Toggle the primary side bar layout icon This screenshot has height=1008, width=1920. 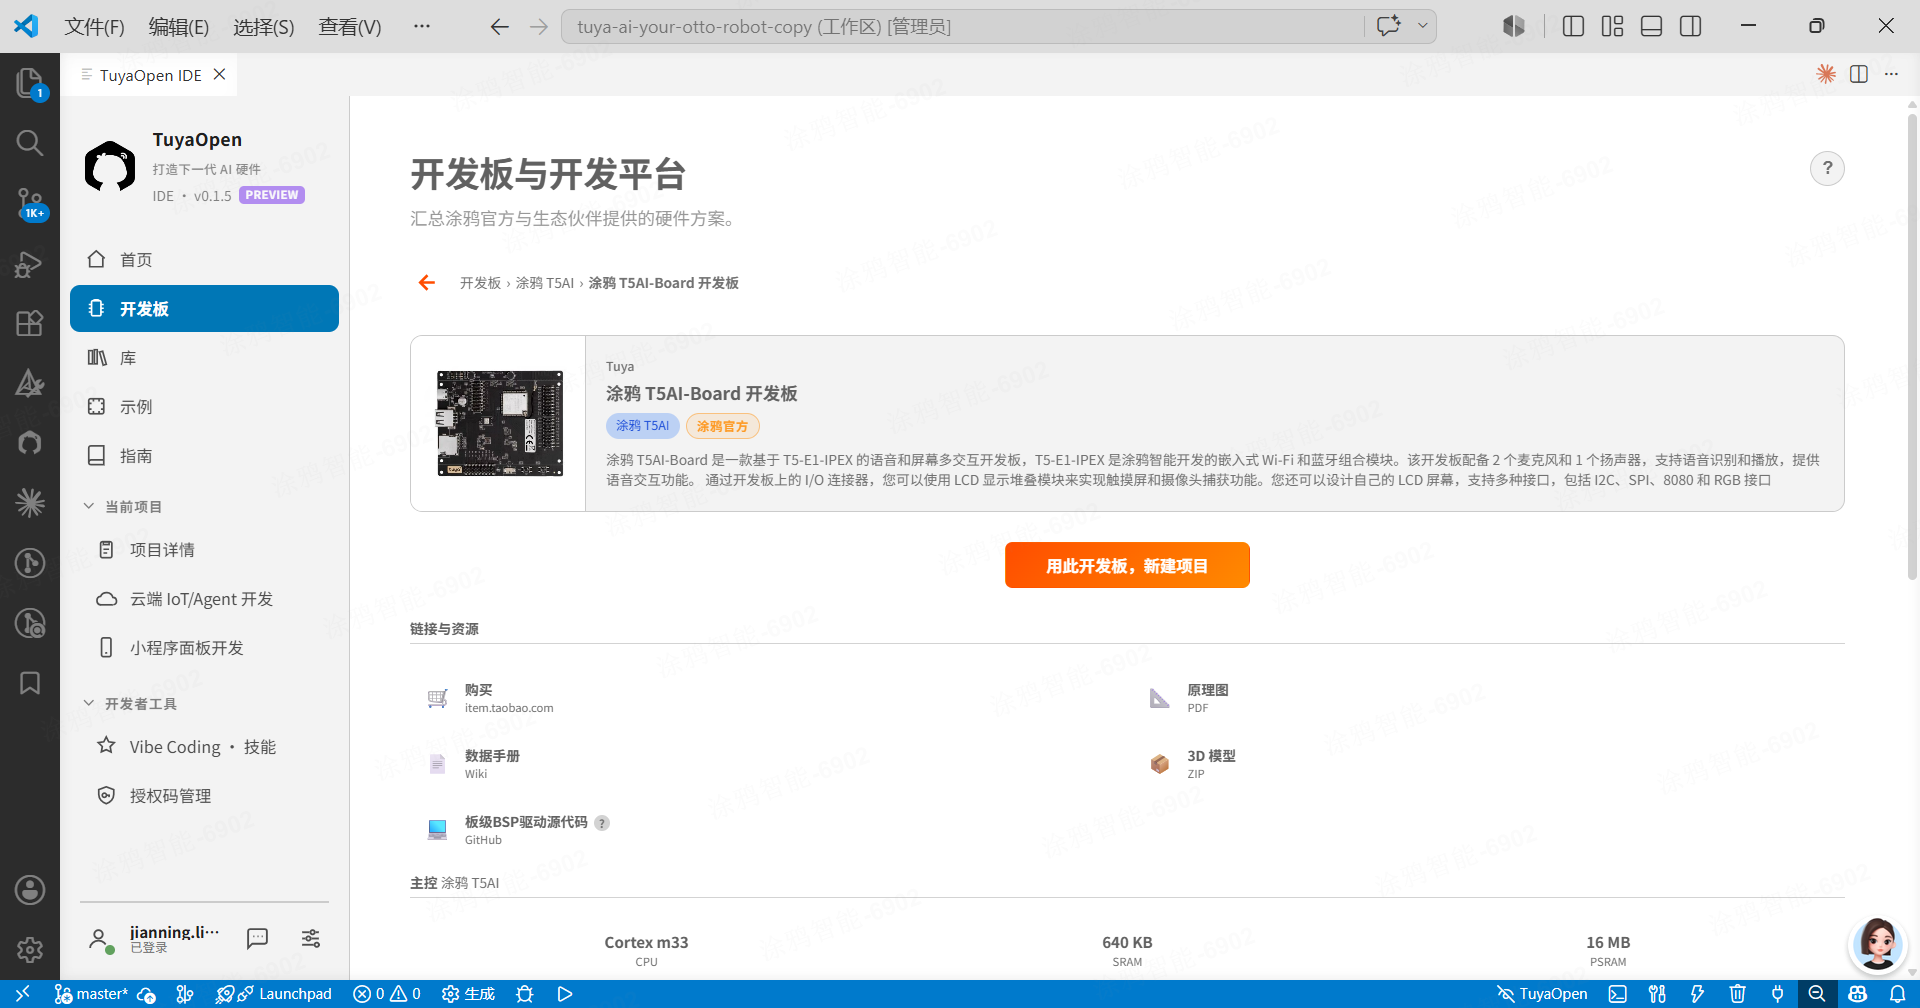pyautogui.click(x=1573, y=26)
